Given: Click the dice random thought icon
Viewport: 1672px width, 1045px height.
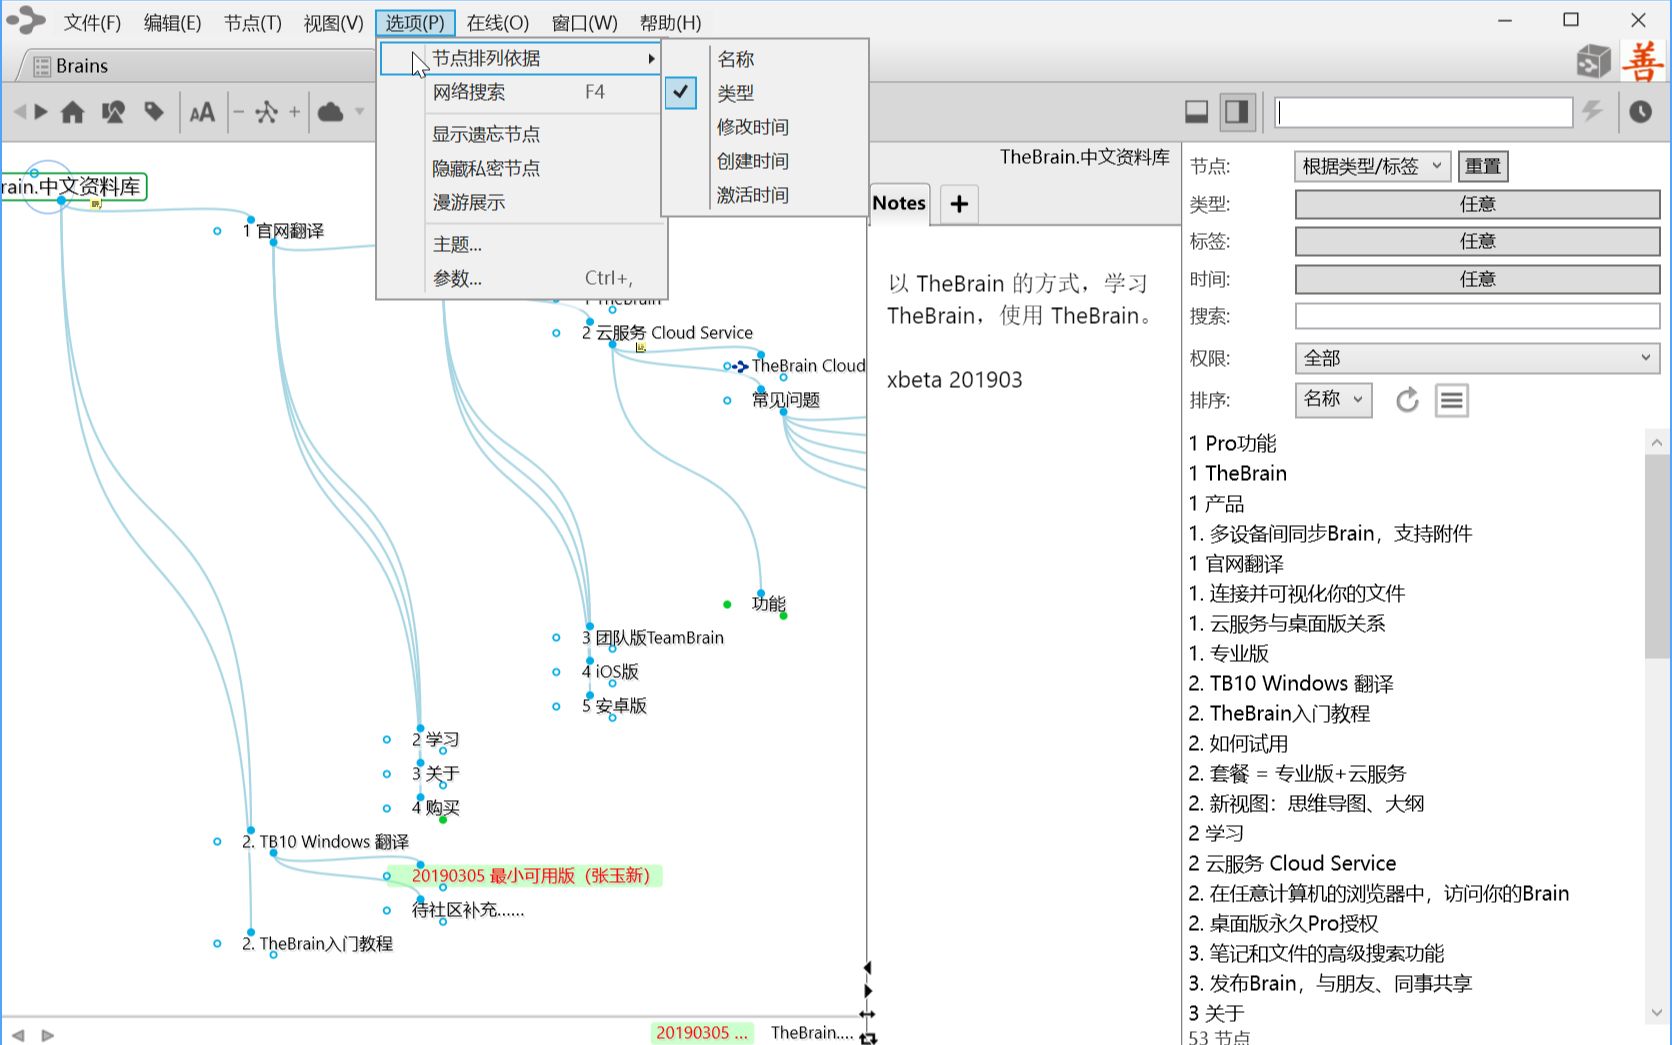Looking at the screenshot, I should [1593, 61].
